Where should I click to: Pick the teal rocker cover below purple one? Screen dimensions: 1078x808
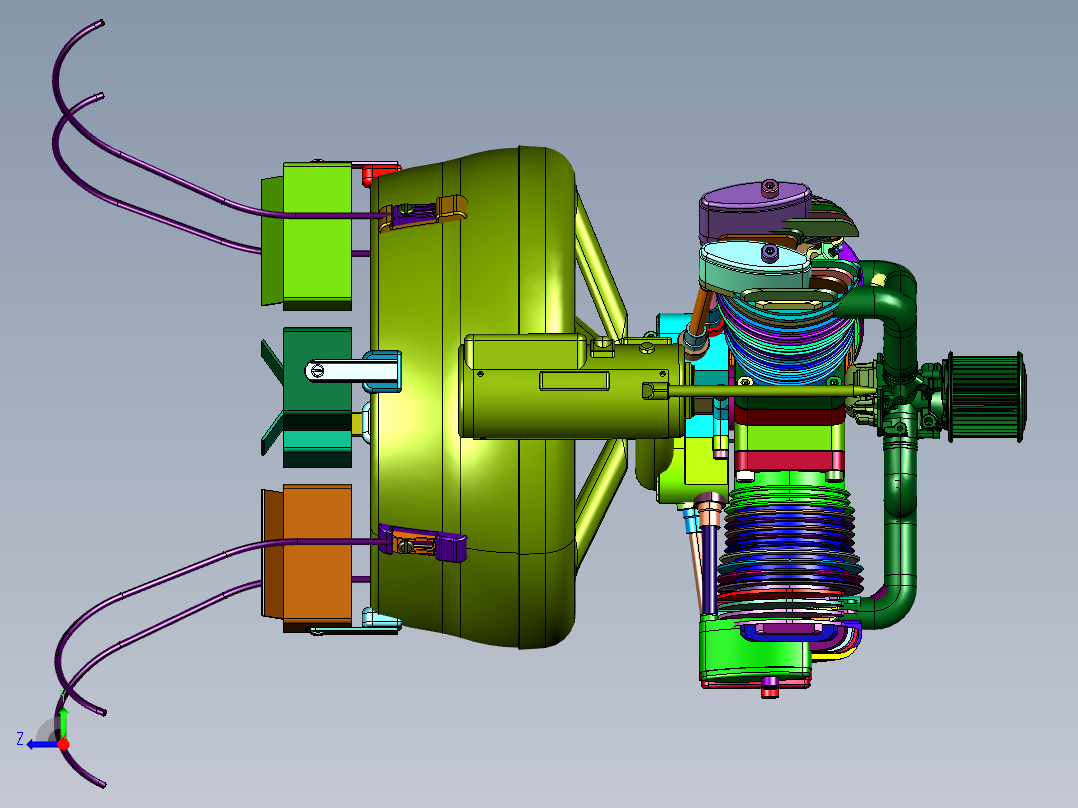(x=753, y=266)
